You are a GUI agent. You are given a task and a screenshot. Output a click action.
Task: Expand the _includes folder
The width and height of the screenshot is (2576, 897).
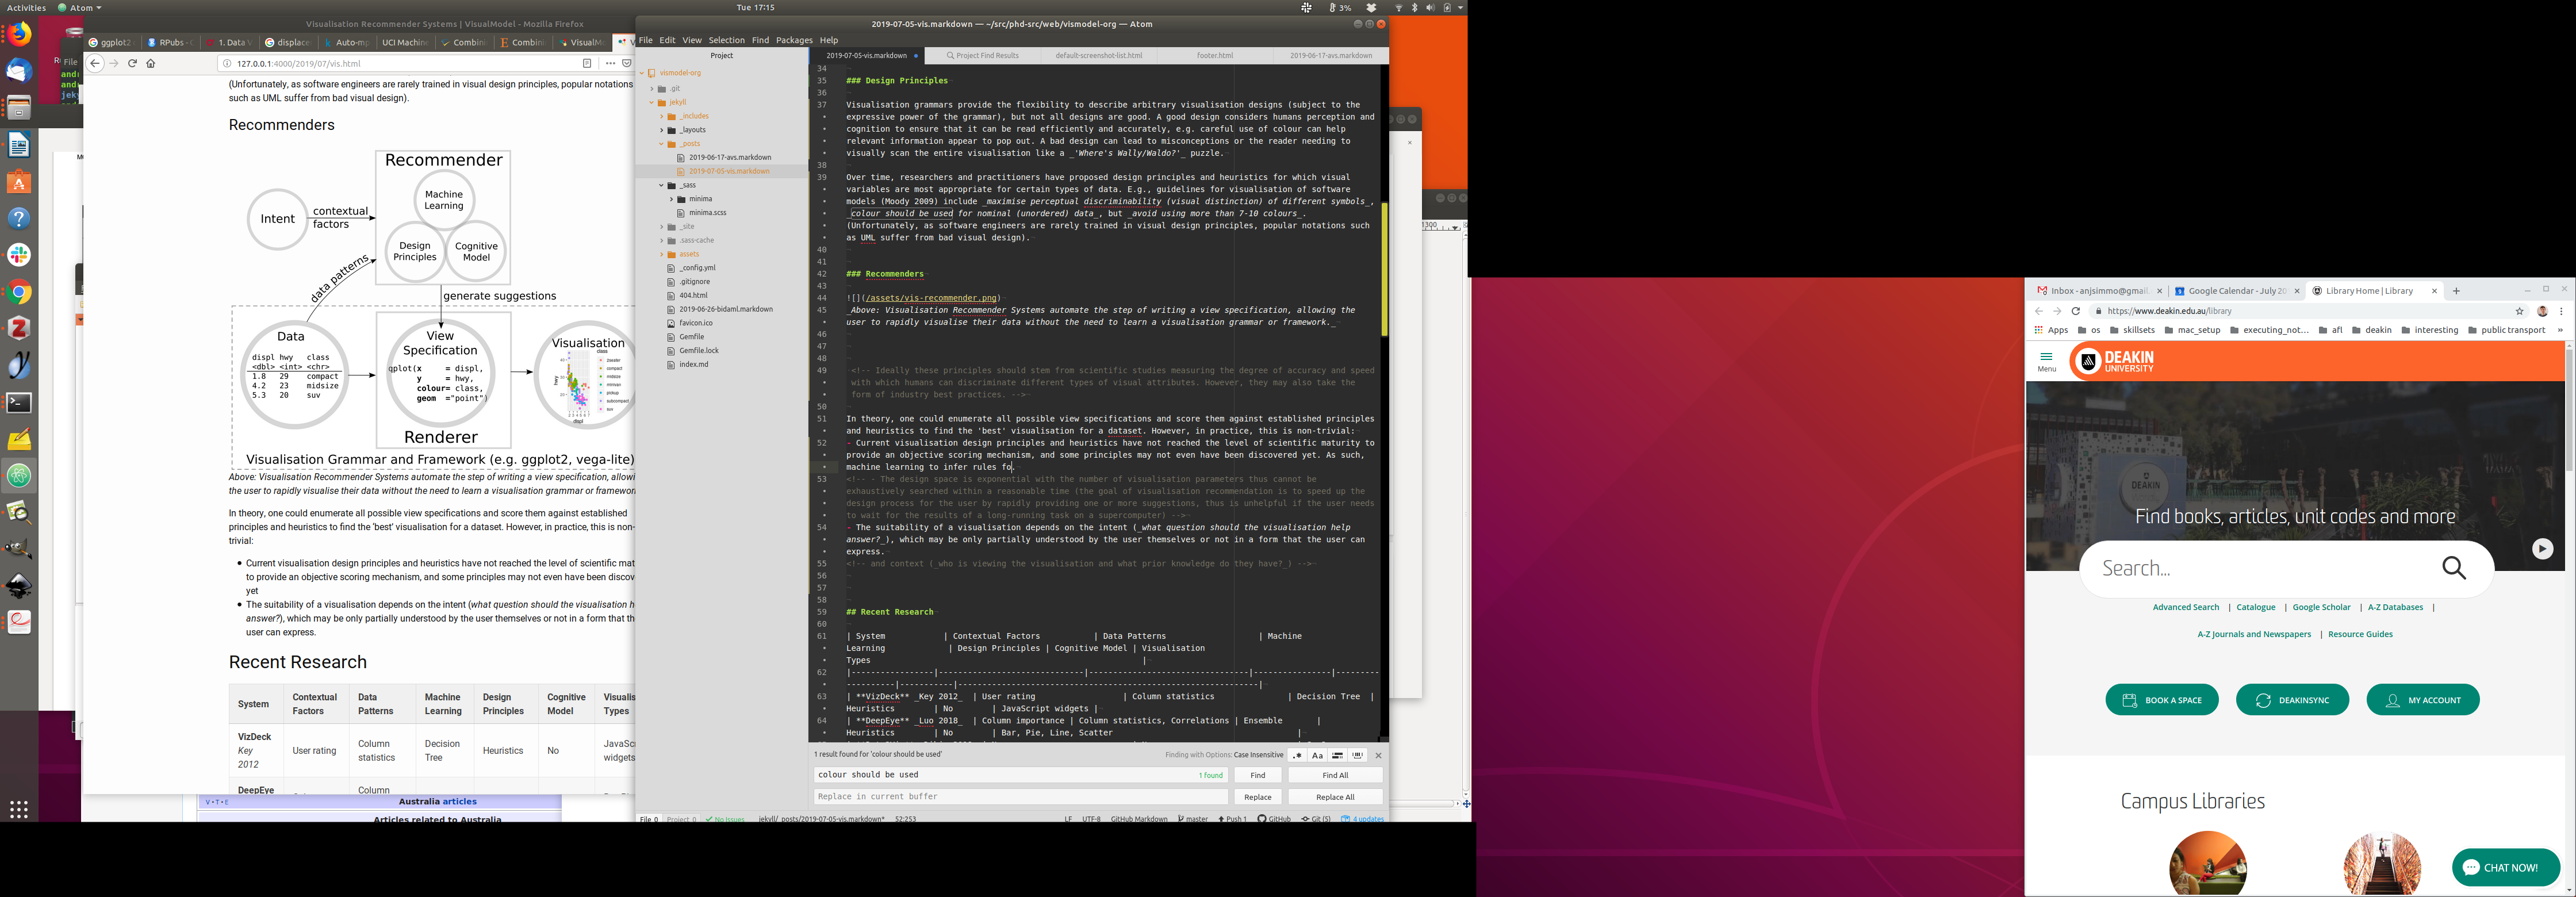coord(694,116)
